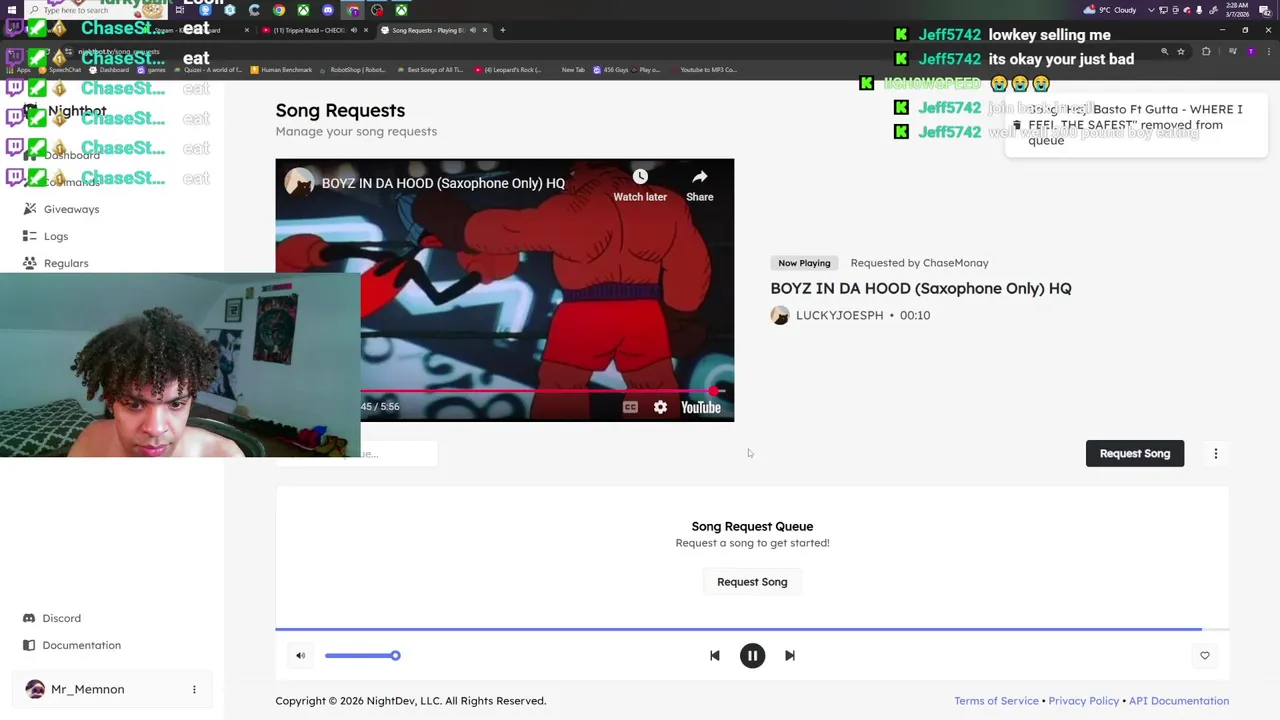Open the Best Songs of All Time bookmark
Viewport: 1280px width, 720px height.
coord(431,70)
